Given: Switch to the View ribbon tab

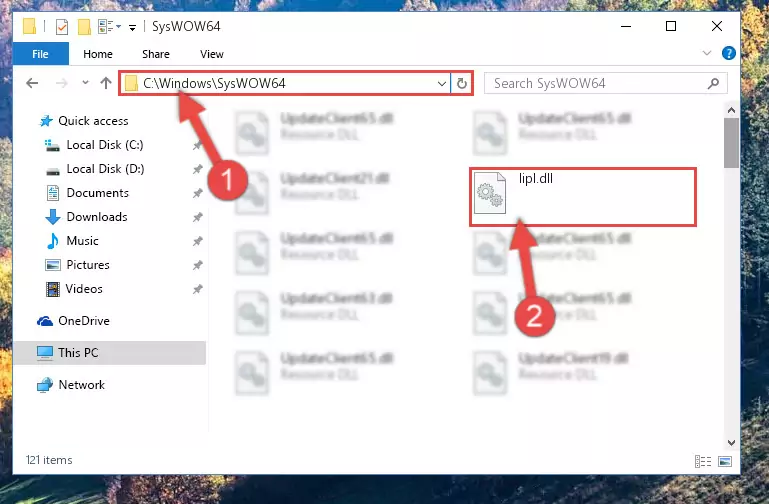Looking at the screenshot, I should pos(211,54).
